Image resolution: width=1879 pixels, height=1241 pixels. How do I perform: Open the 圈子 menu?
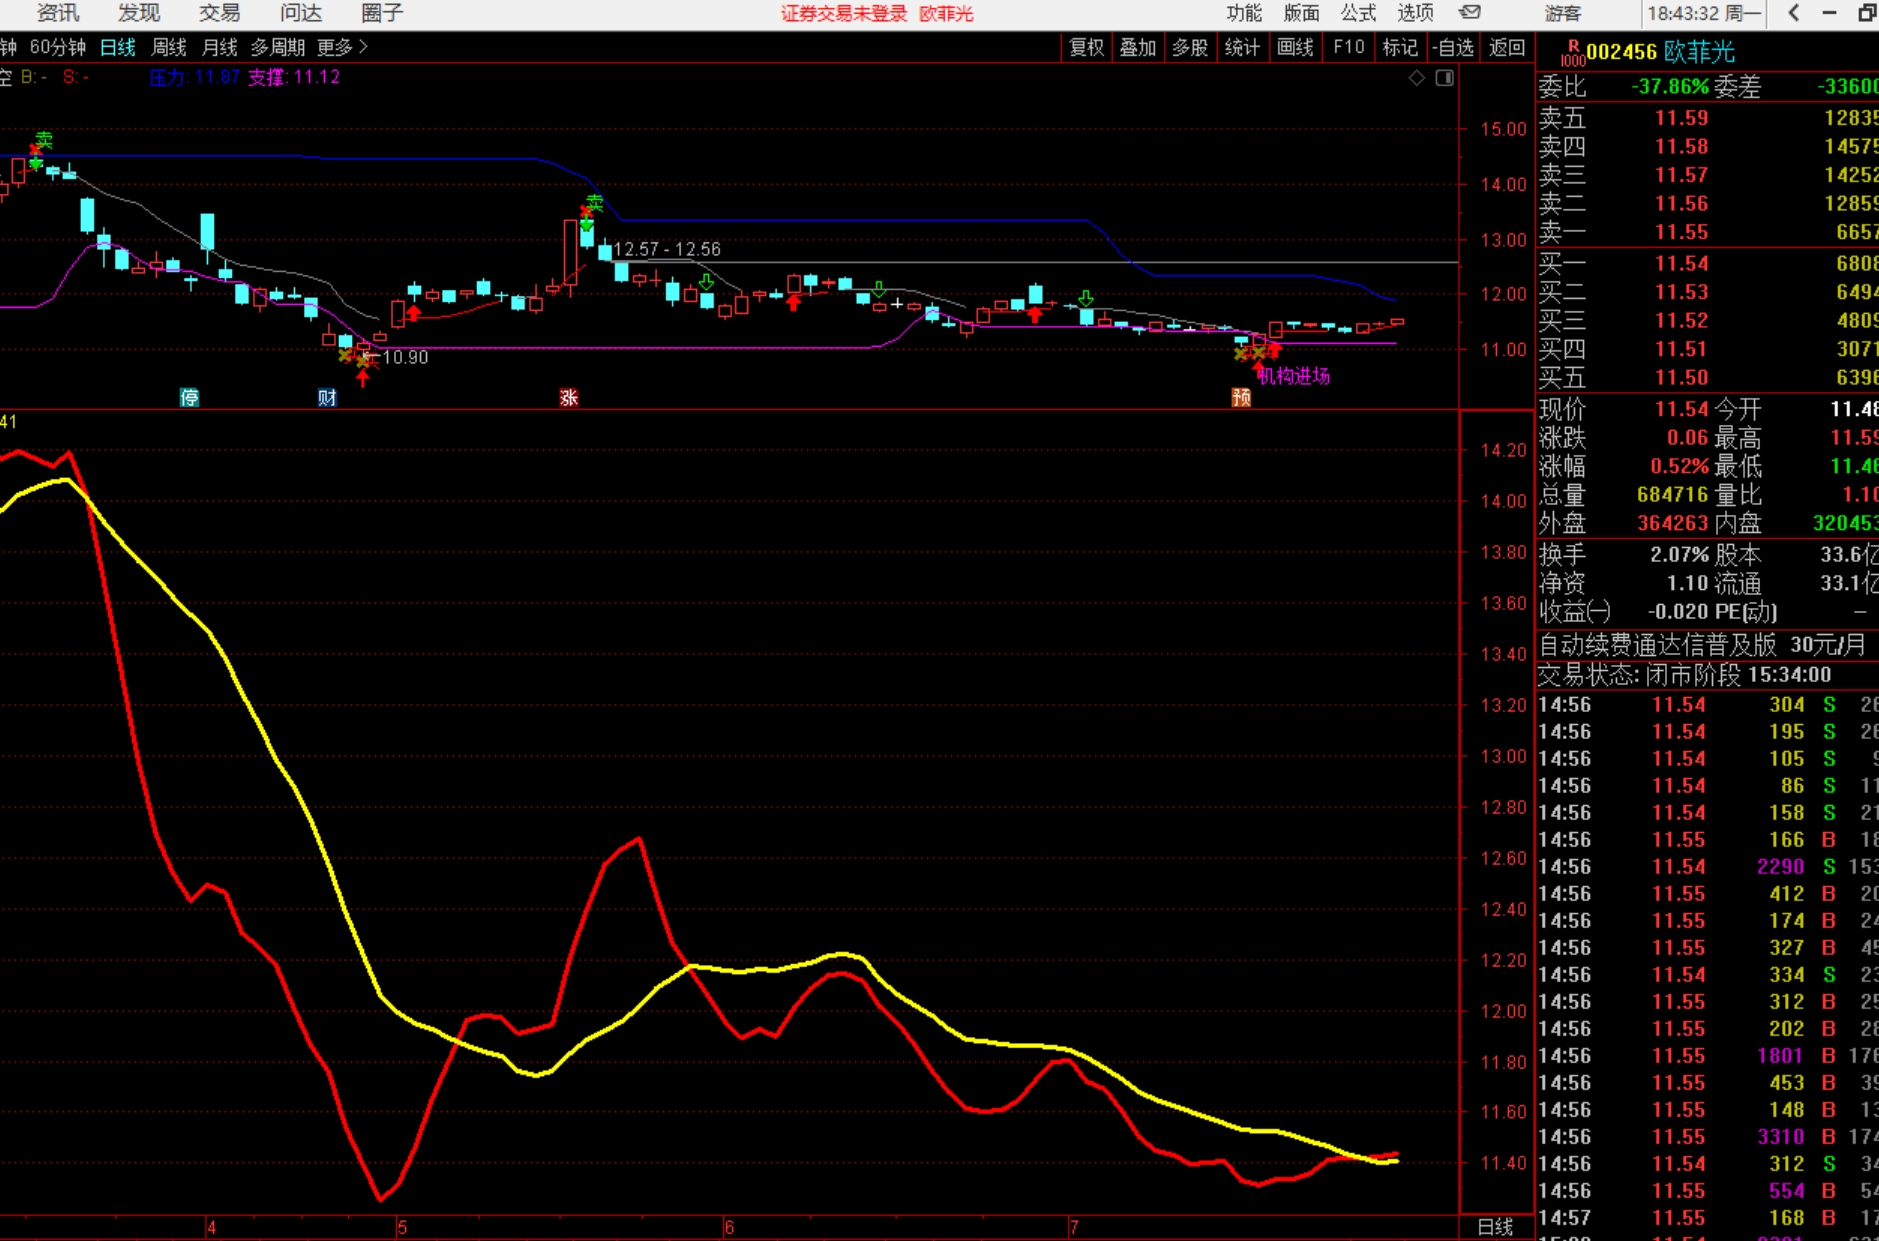pos(381,13)
